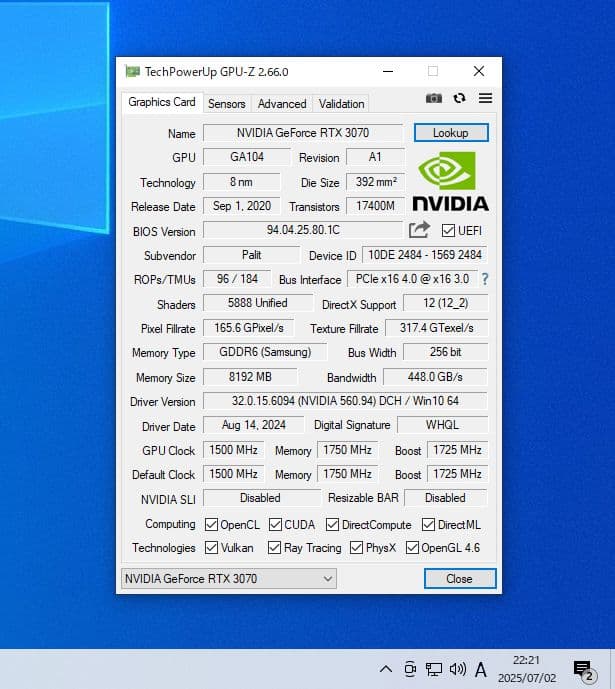Click the Lookup button
Screen dimensions: 615x689
451,133
